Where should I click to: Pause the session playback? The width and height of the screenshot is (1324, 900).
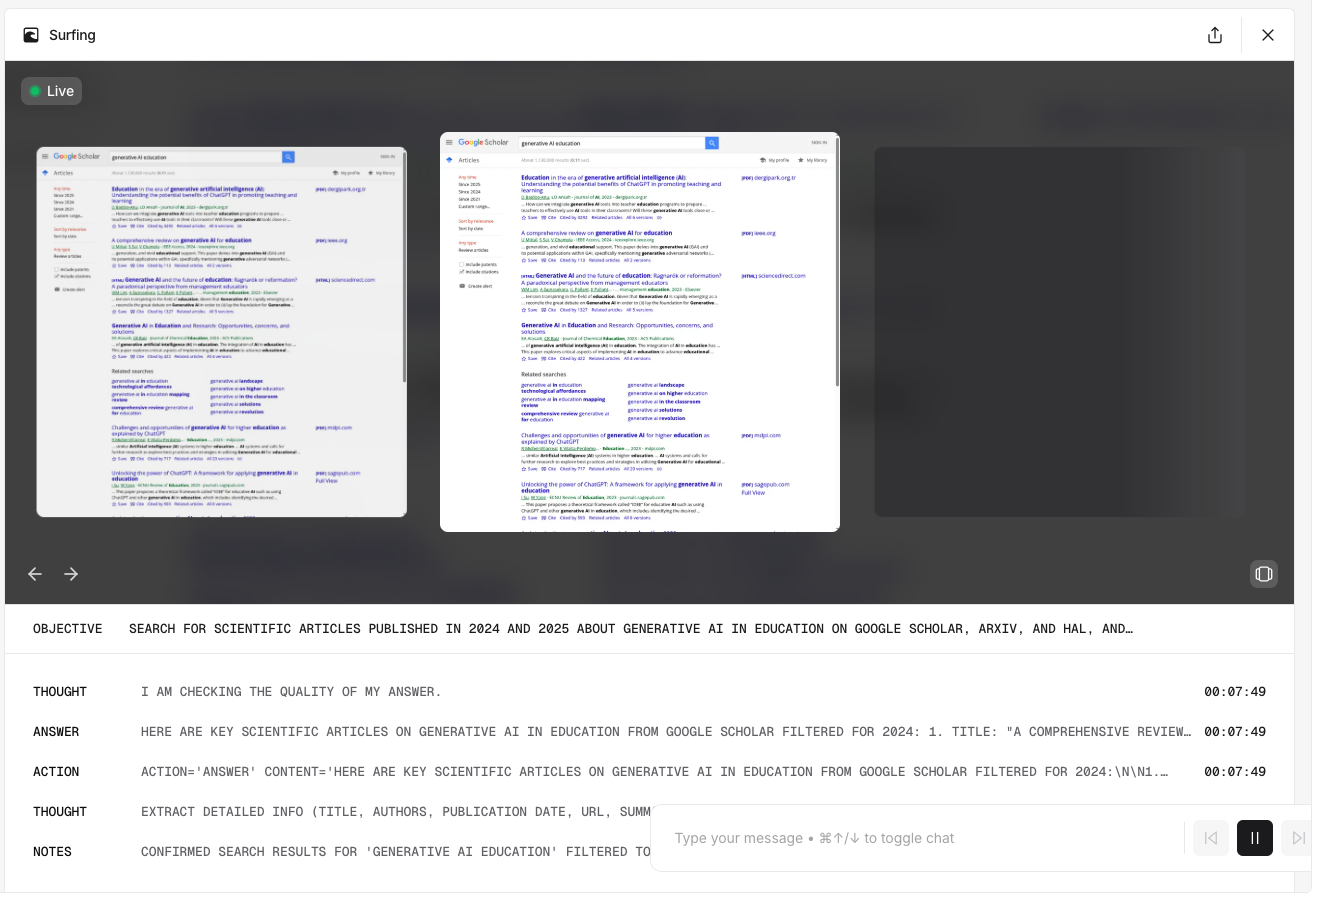tap(1254, 838)
